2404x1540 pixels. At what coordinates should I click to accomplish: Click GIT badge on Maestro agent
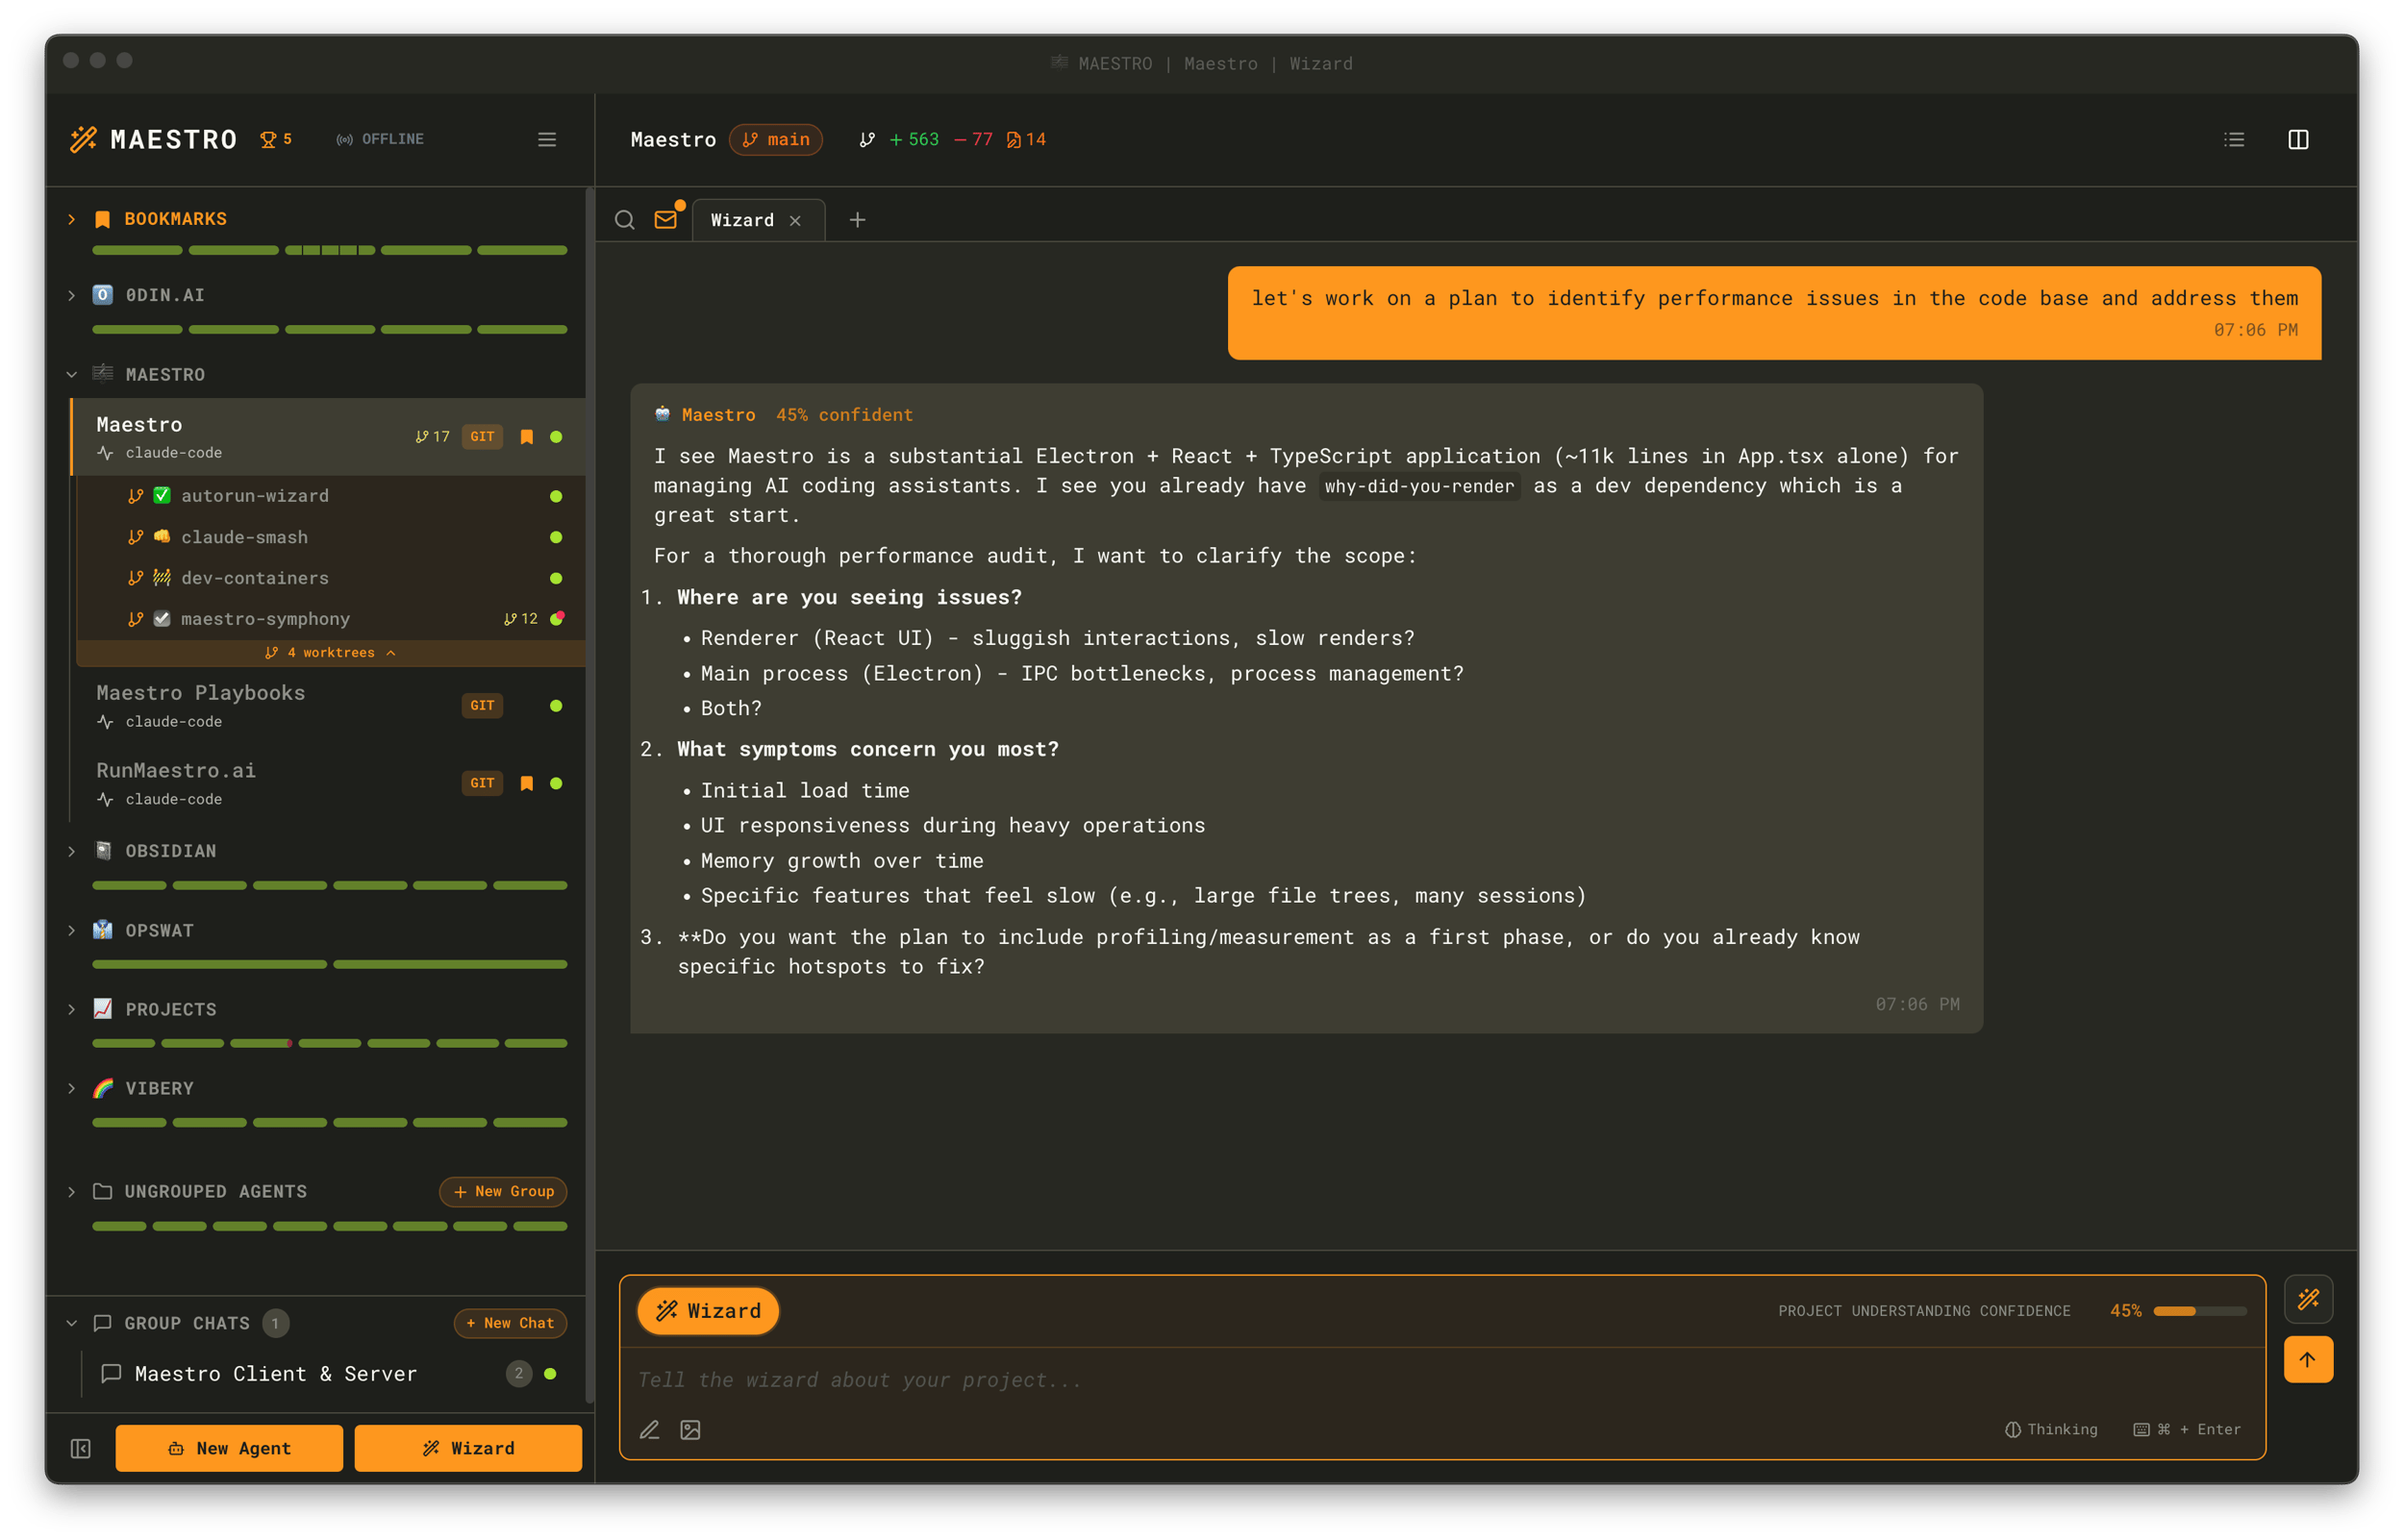click(x=482, y=436)
